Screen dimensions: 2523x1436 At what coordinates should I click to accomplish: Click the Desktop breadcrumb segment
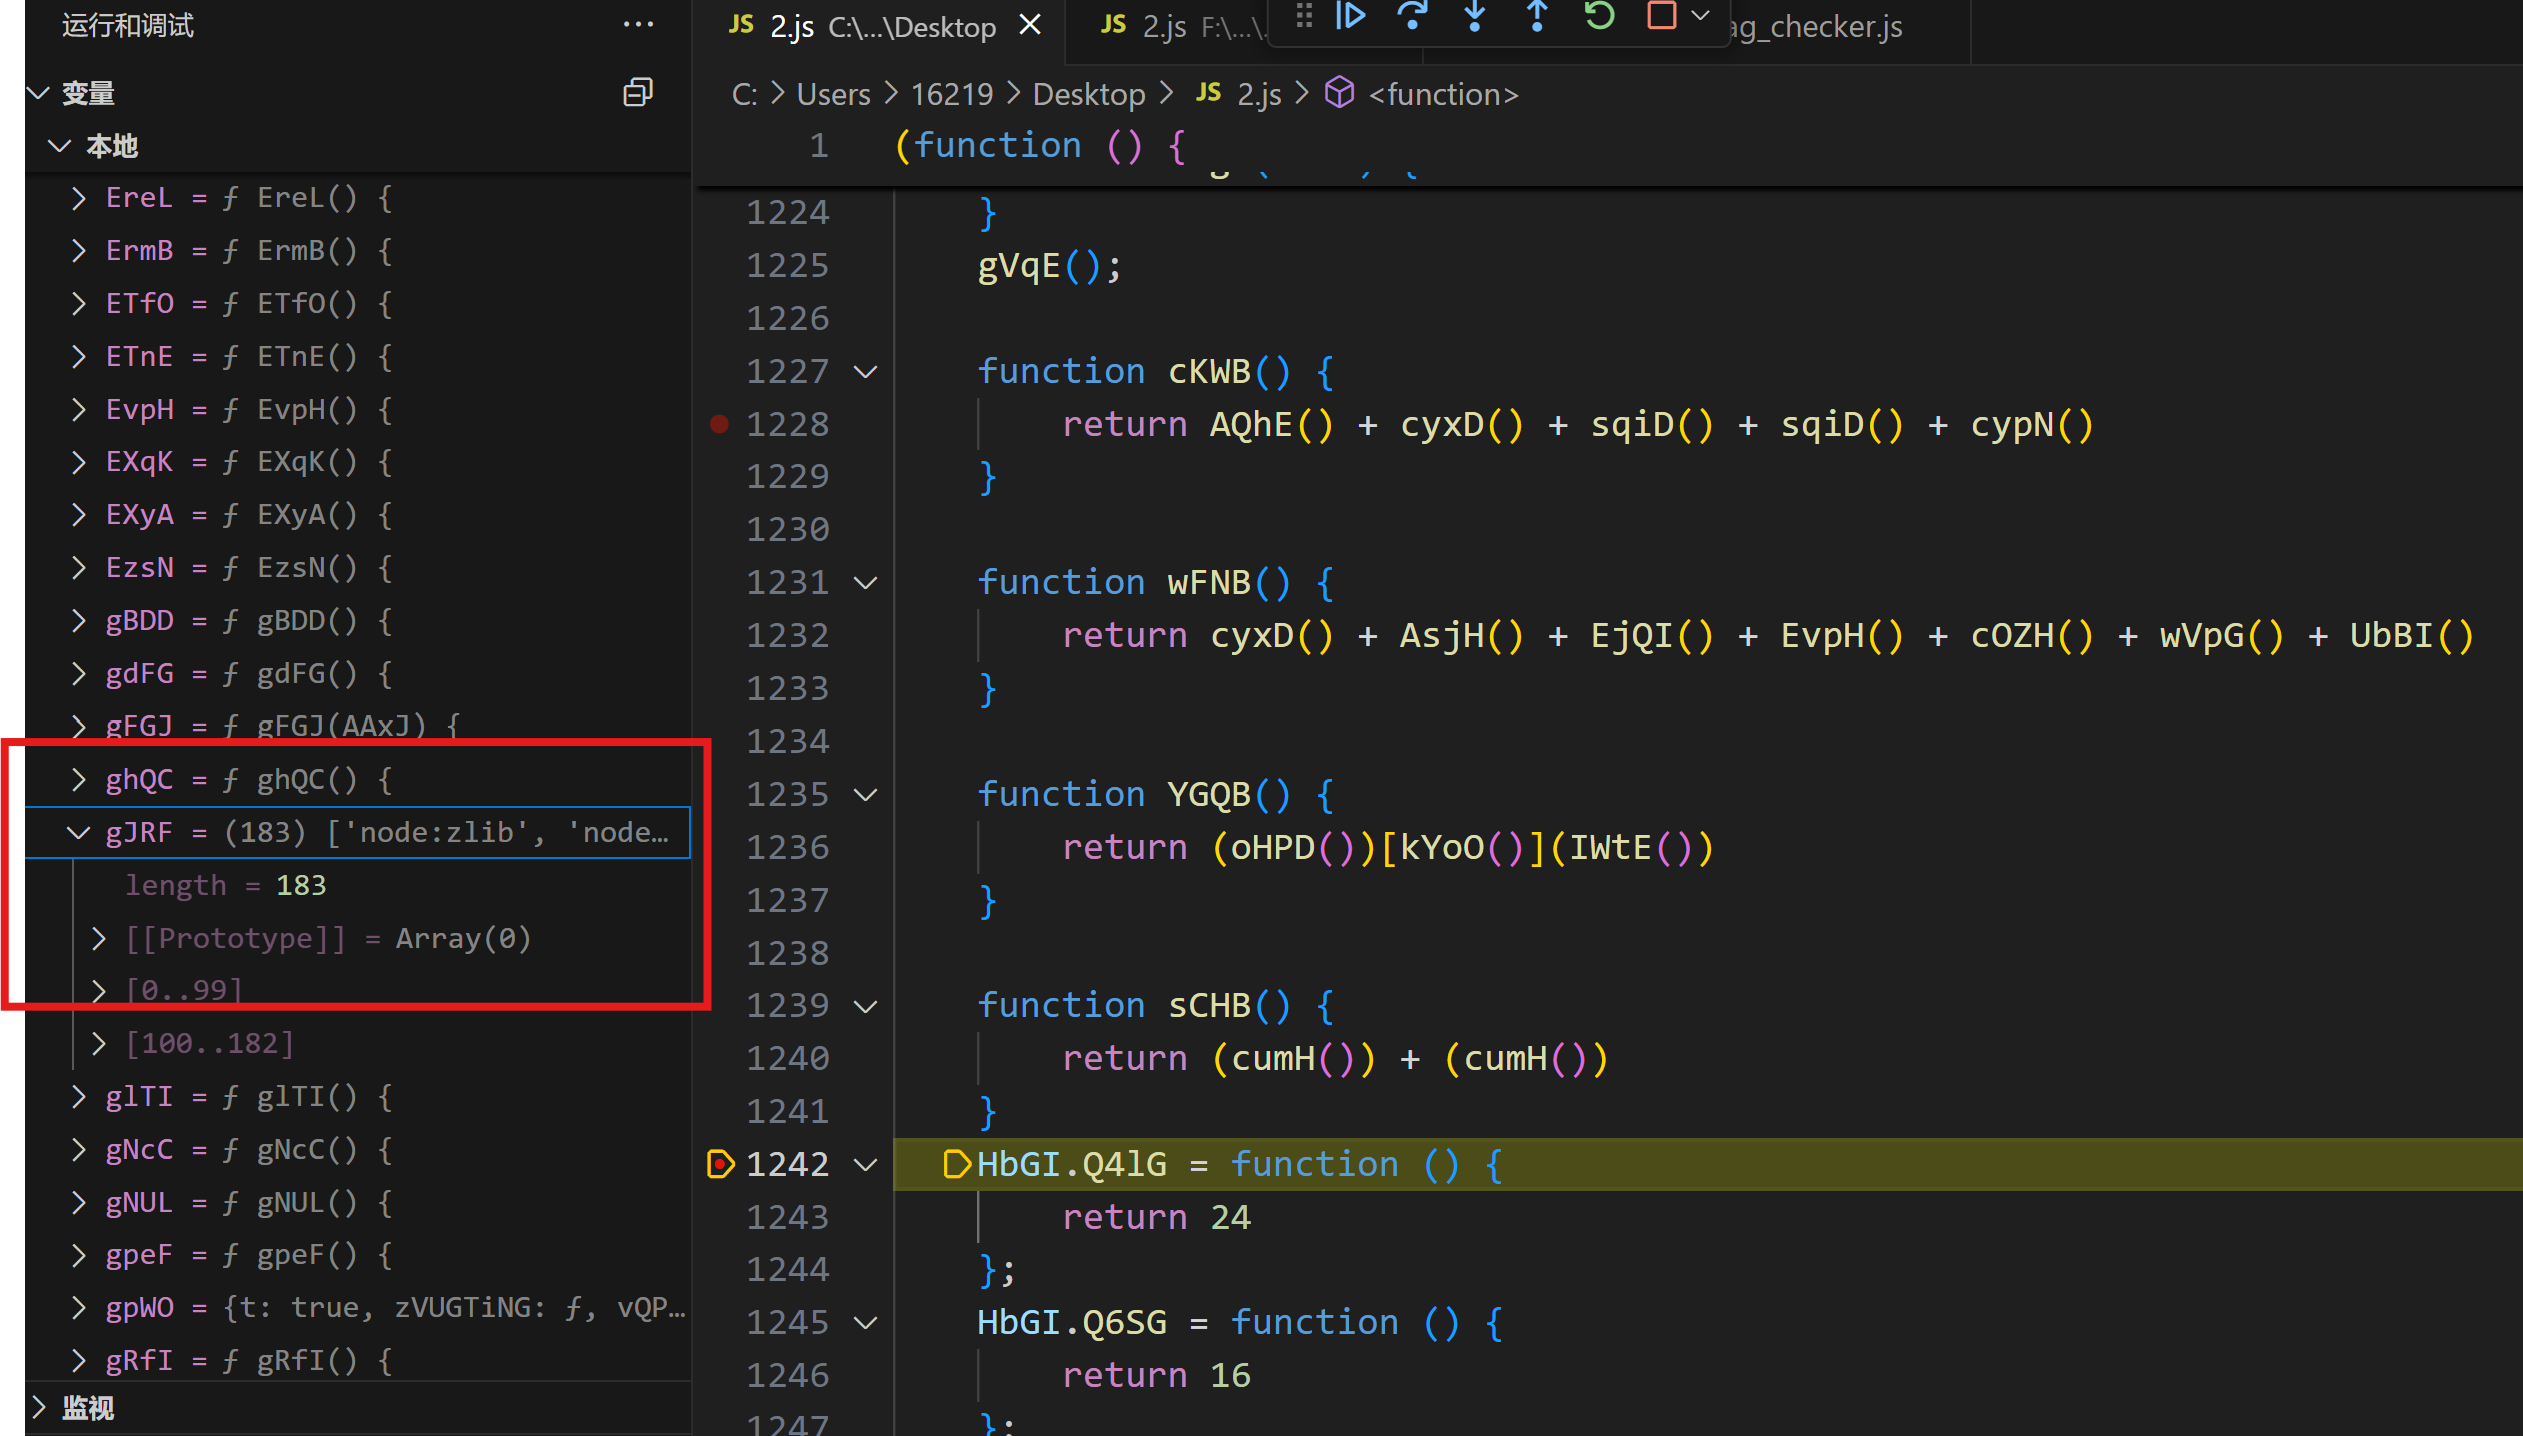click(1088, 94)
